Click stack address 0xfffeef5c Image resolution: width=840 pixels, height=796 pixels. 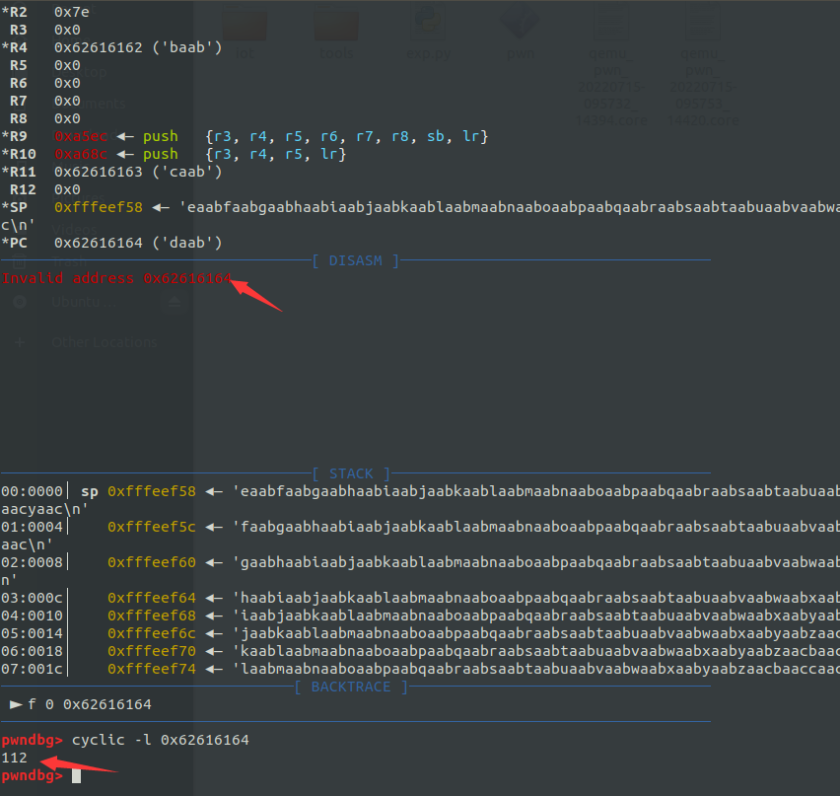[152, 527]
